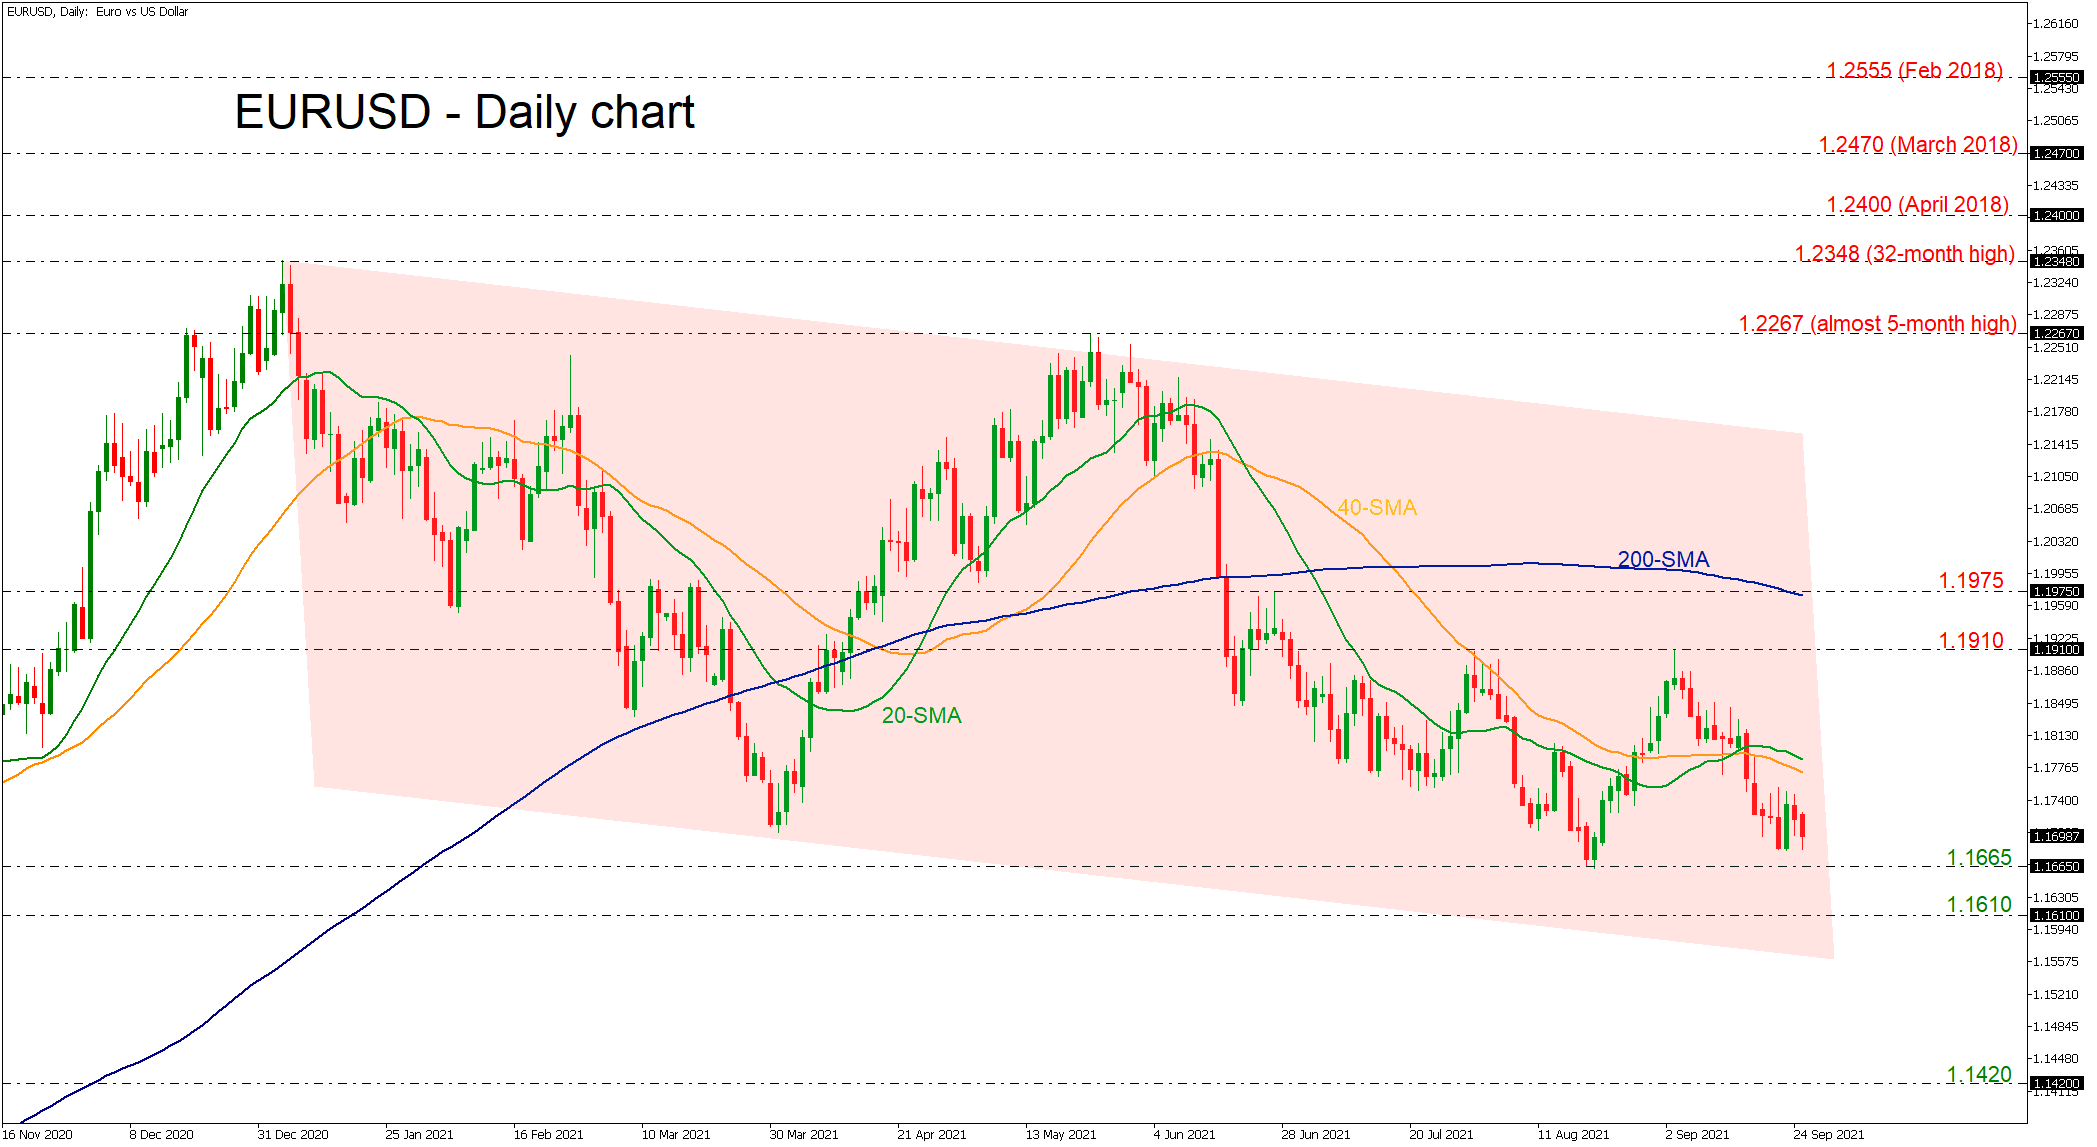Select the 1.1610 support level label
The width and height of the screenshot is (2097, 1147).
pos(1978,905)
